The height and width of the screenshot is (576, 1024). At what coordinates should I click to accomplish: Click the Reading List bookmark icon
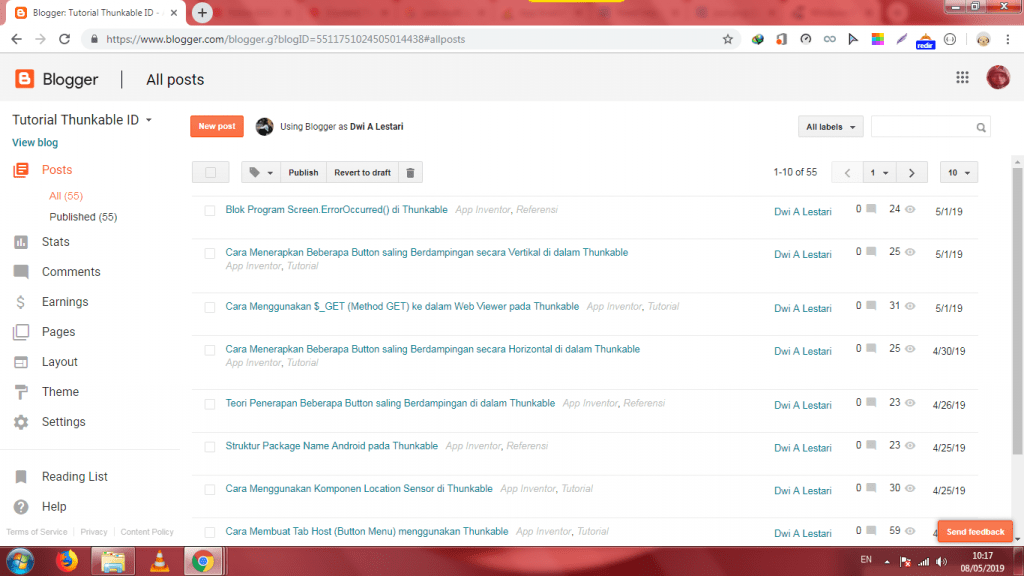pyautogui.click(x=21, y=477)
